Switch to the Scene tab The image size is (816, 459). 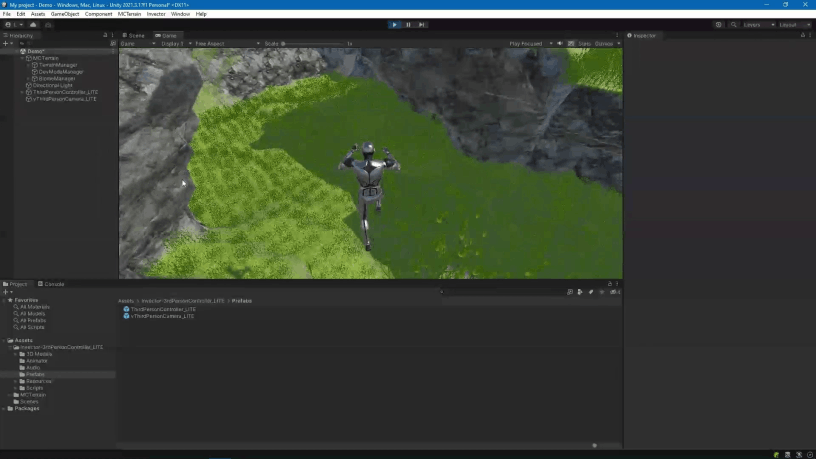[x=135, y=35]
